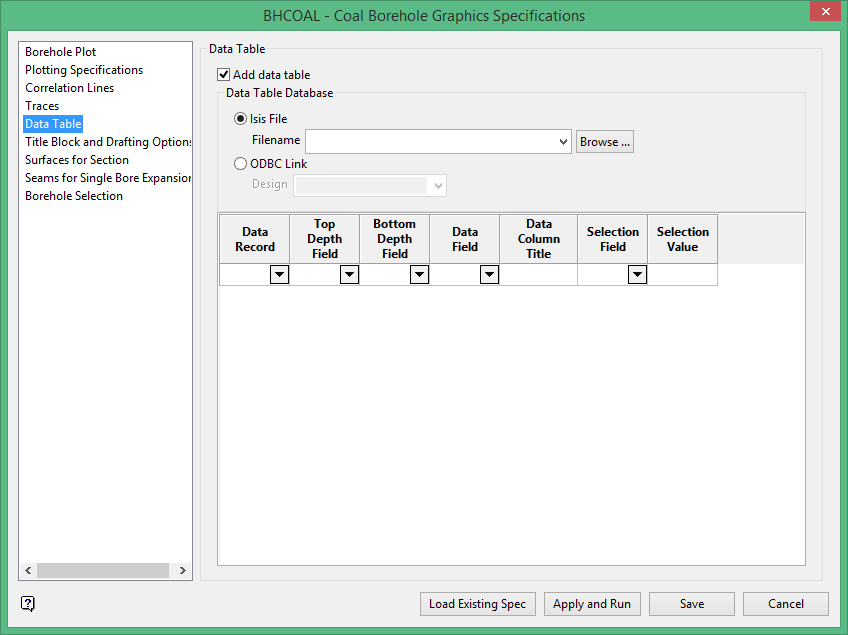Expand the Bottom Depth Field dropdown
This screenshot has height=635, width=848.
(x=419, y=275)
